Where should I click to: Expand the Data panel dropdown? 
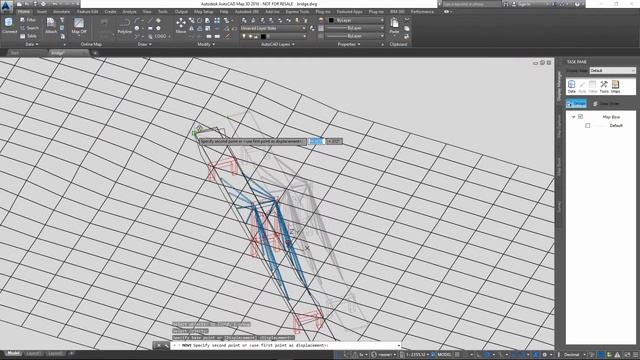[x=31, y=44]
